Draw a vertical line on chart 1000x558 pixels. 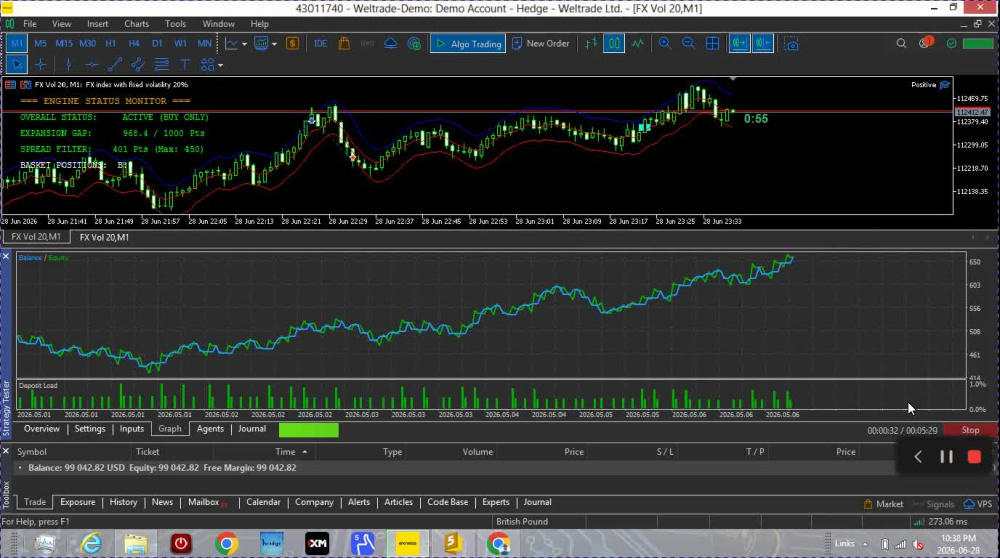[68, 64]
